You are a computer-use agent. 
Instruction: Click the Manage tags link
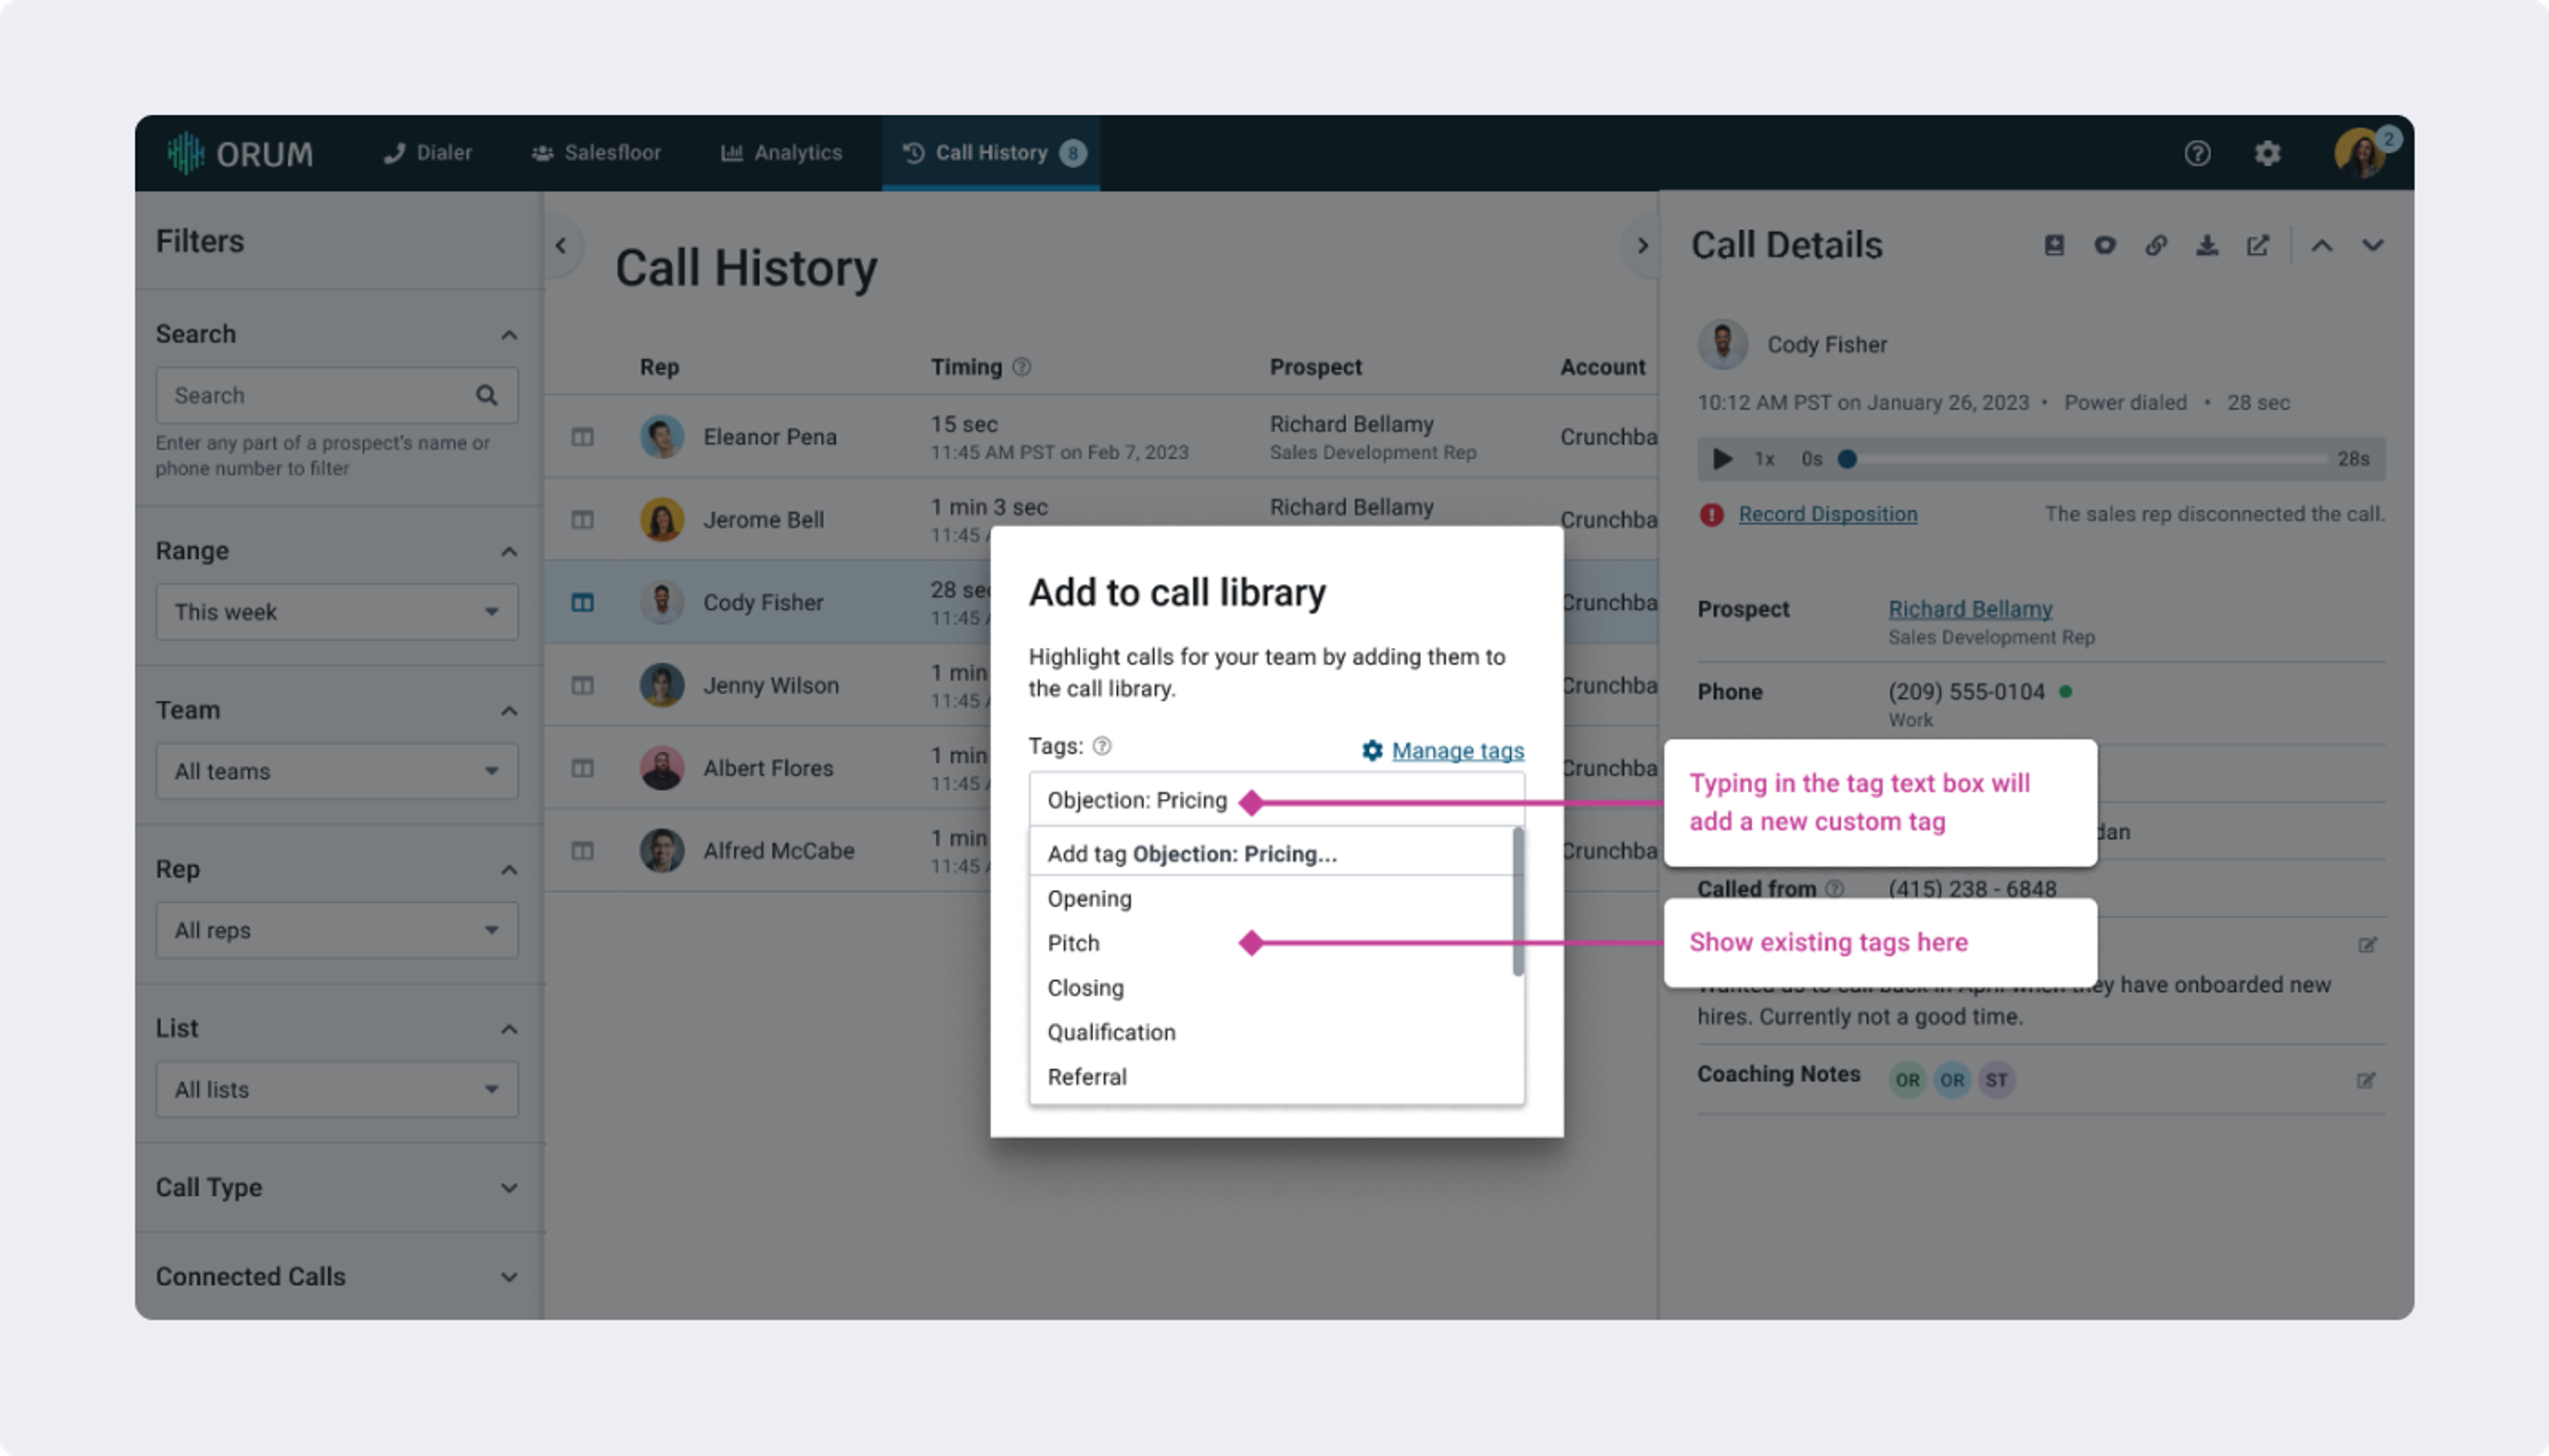pyautogui.click(x=1457, y=750)
